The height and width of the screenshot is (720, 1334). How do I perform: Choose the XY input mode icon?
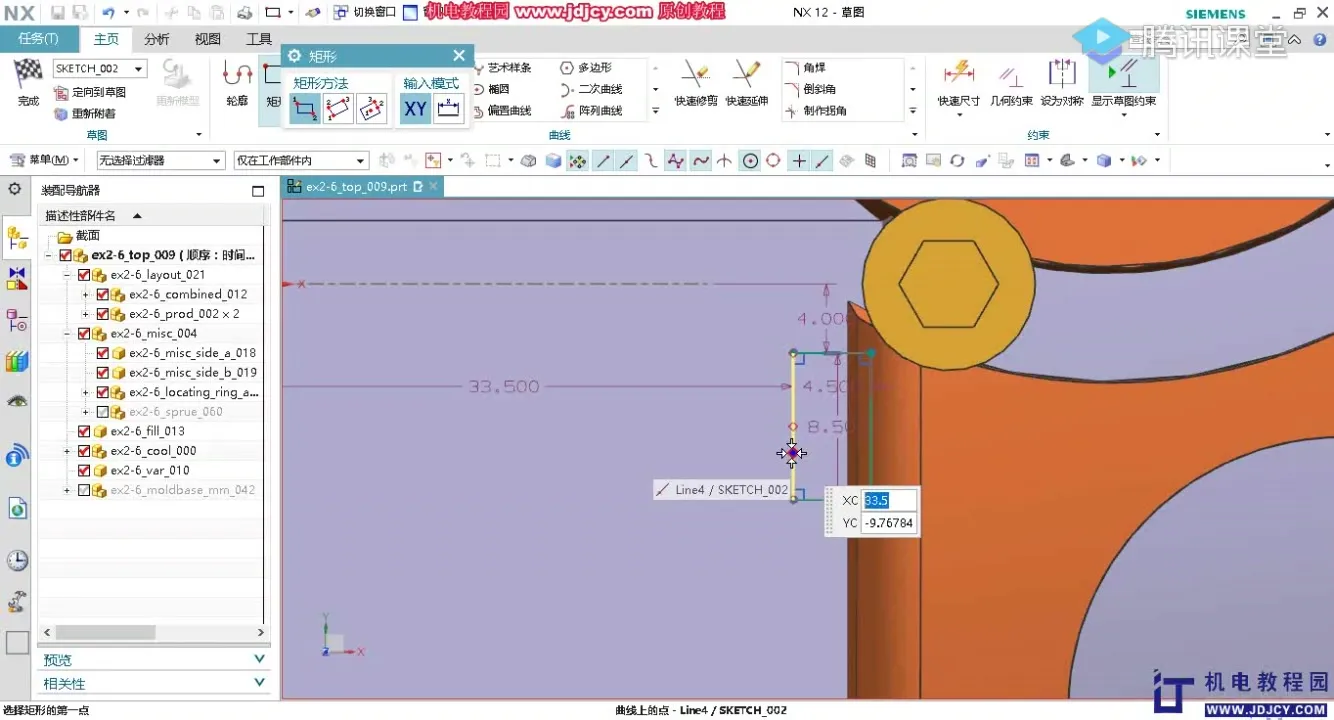(x=415, y=109)
